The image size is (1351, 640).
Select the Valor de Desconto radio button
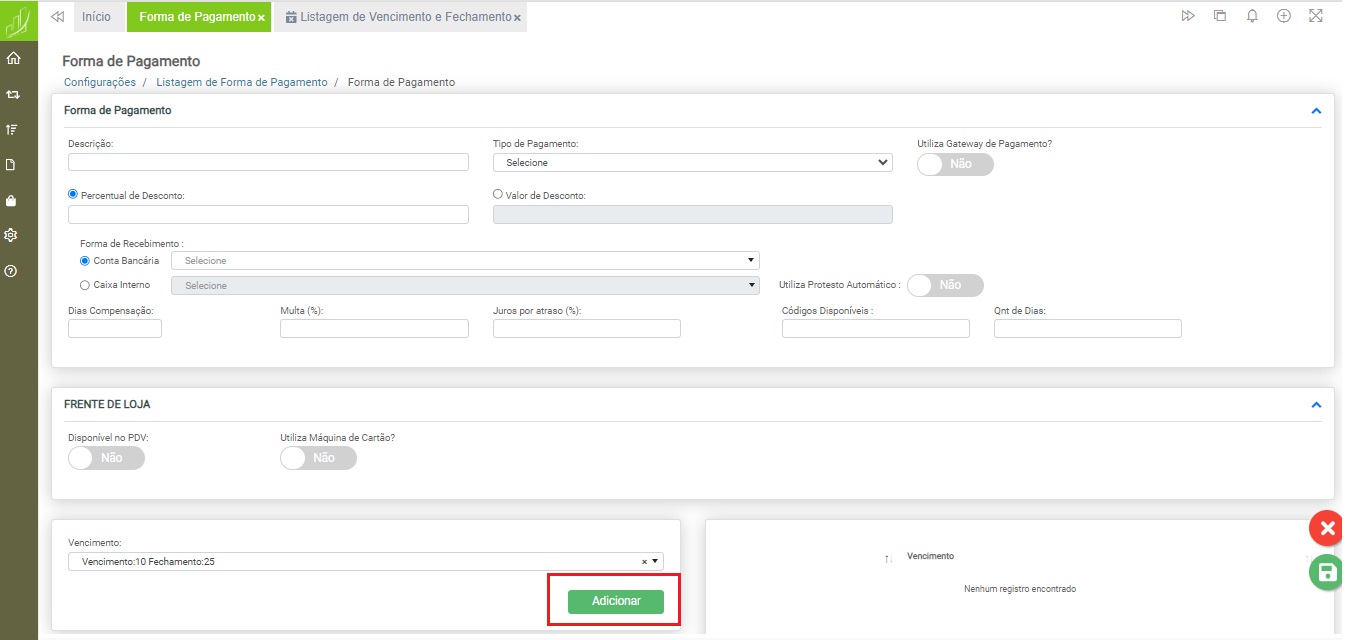point(498,195)
